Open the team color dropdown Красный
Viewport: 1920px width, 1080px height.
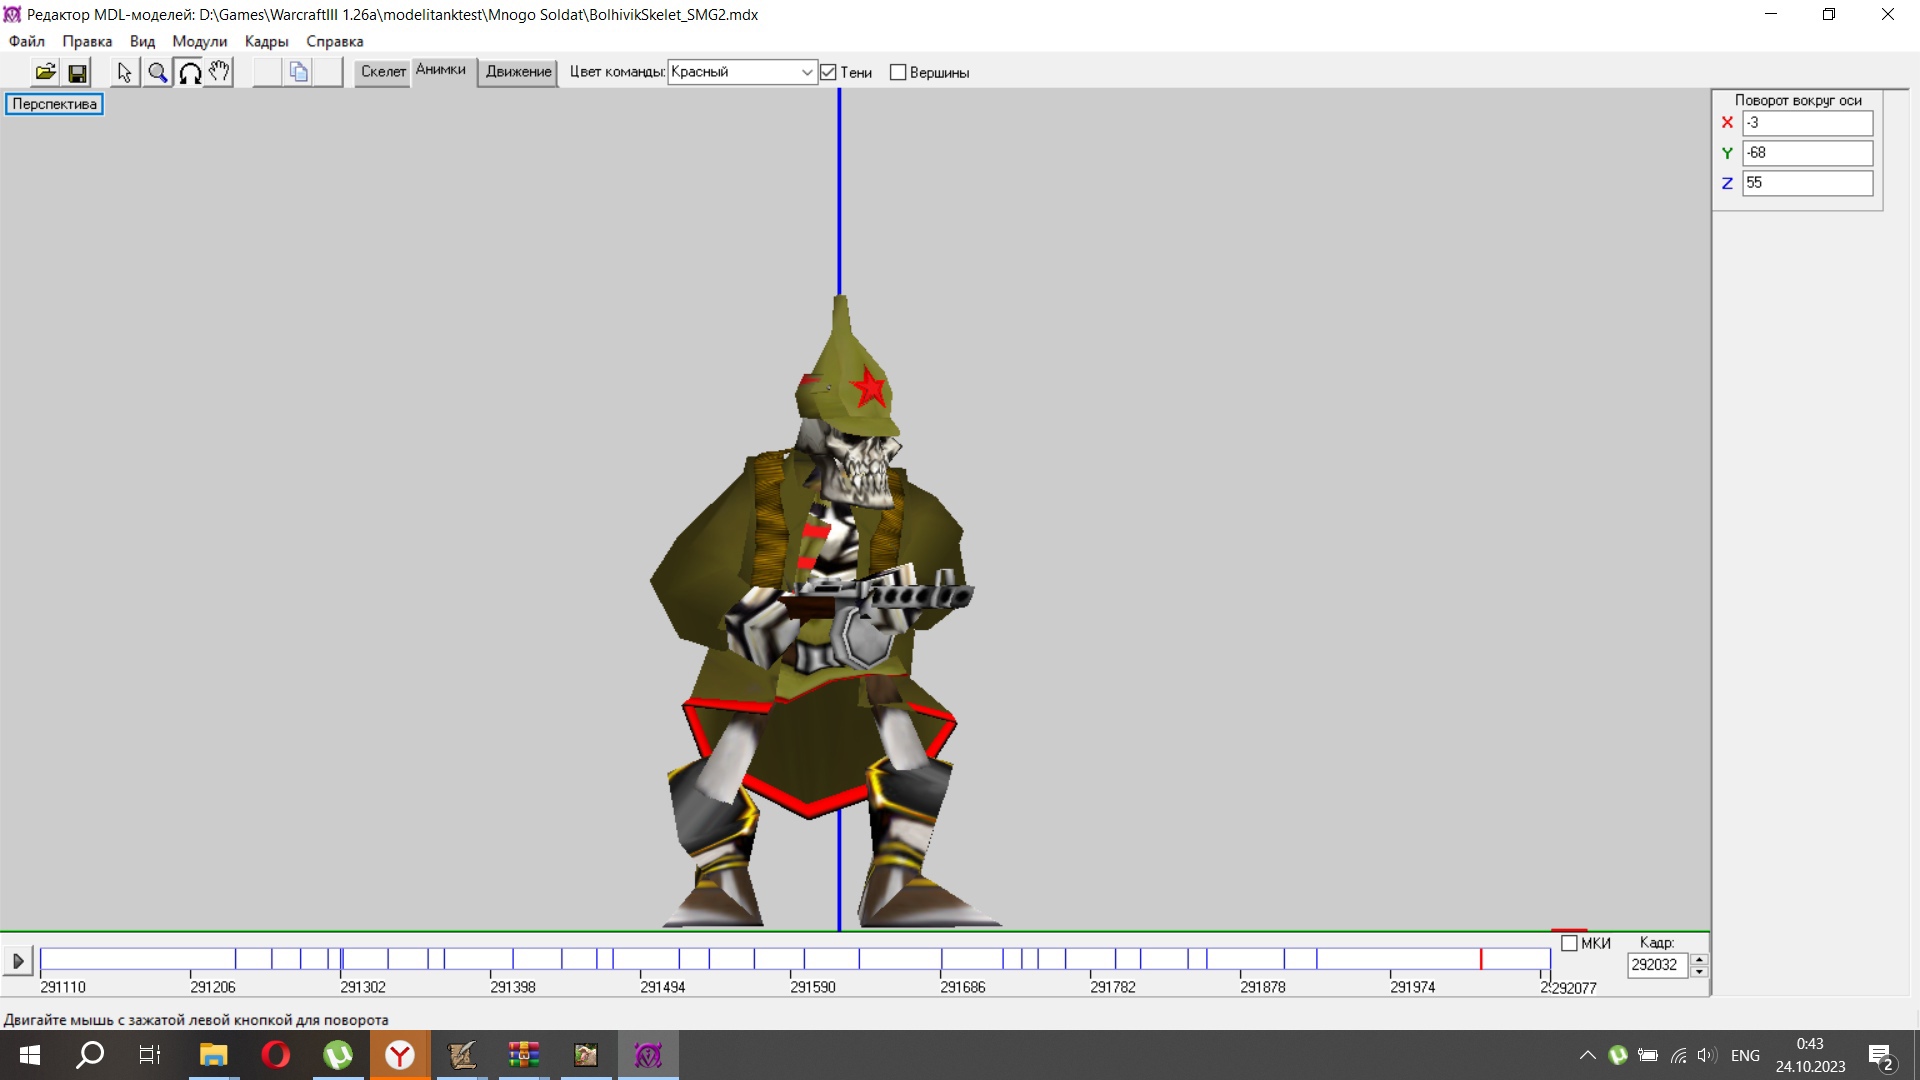point(742,72)
